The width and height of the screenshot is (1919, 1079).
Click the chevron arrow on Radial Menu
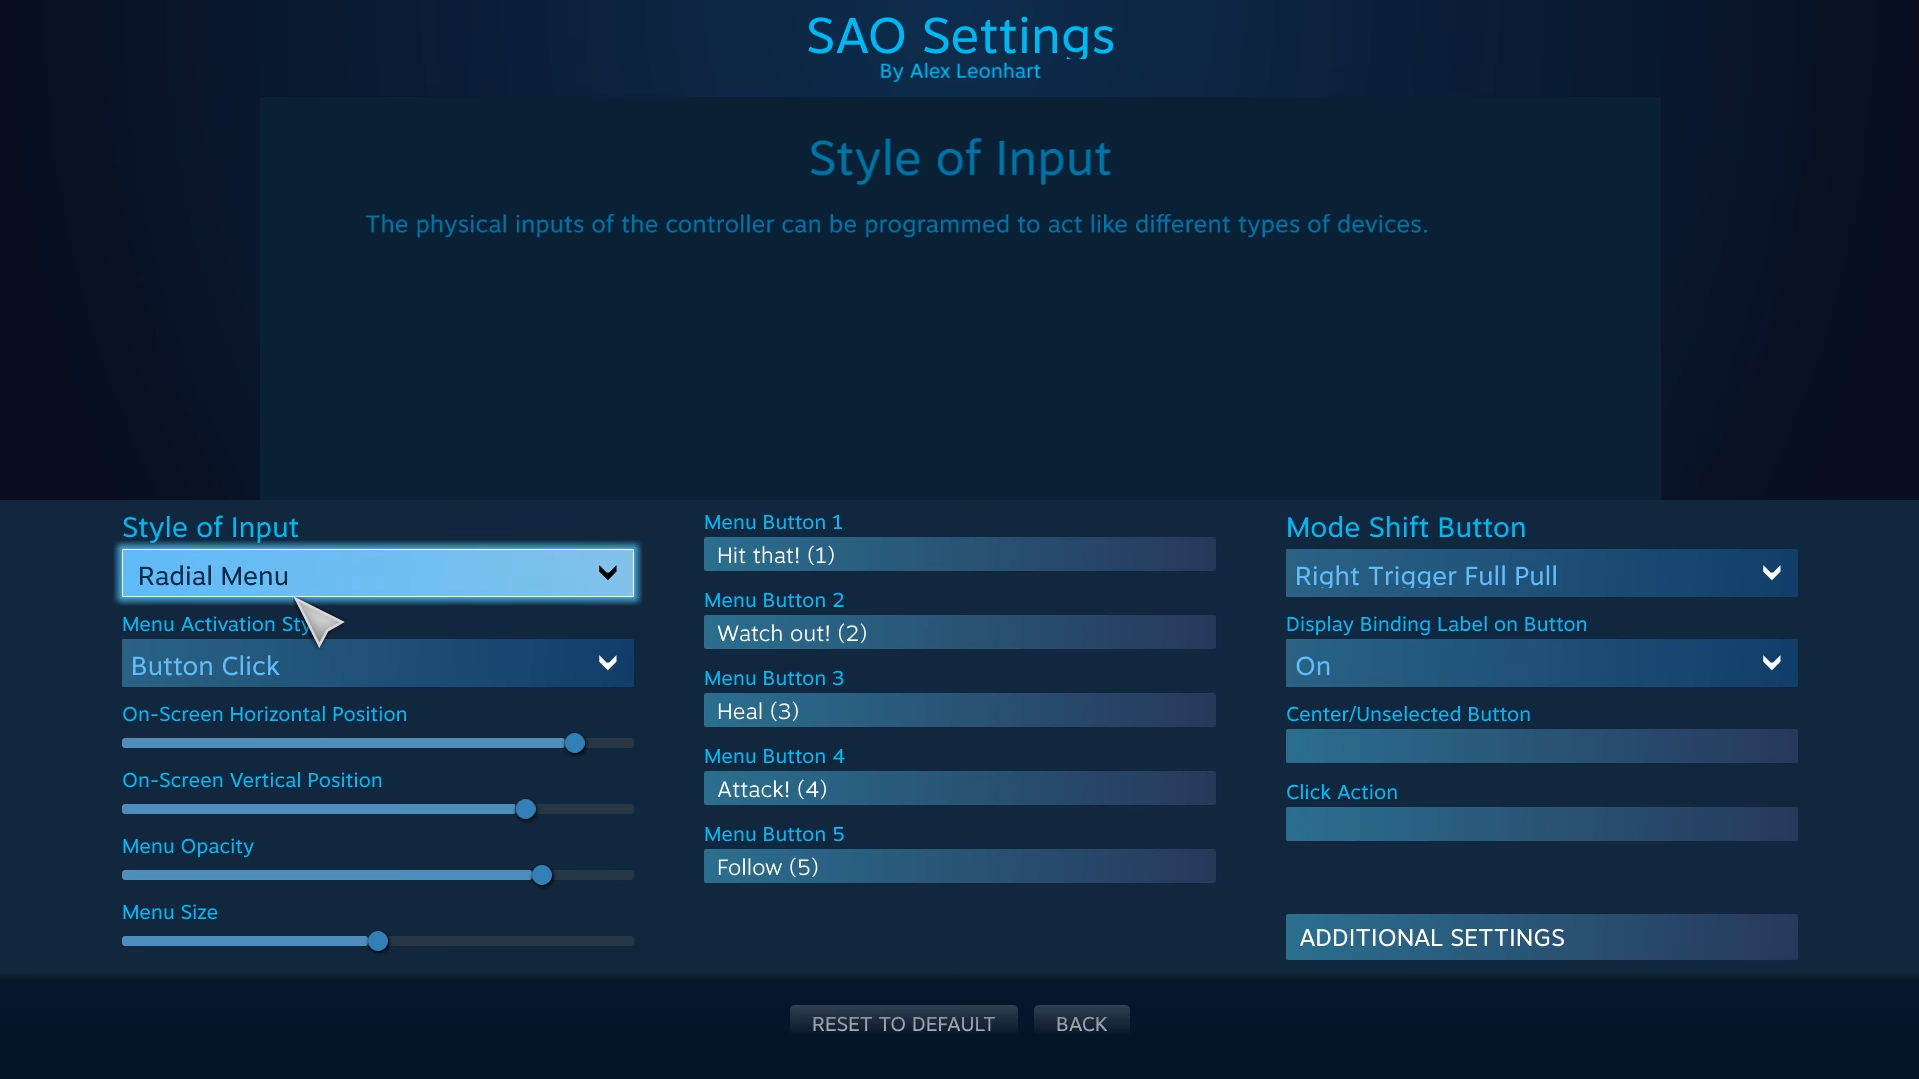click(x=607, y=573)
